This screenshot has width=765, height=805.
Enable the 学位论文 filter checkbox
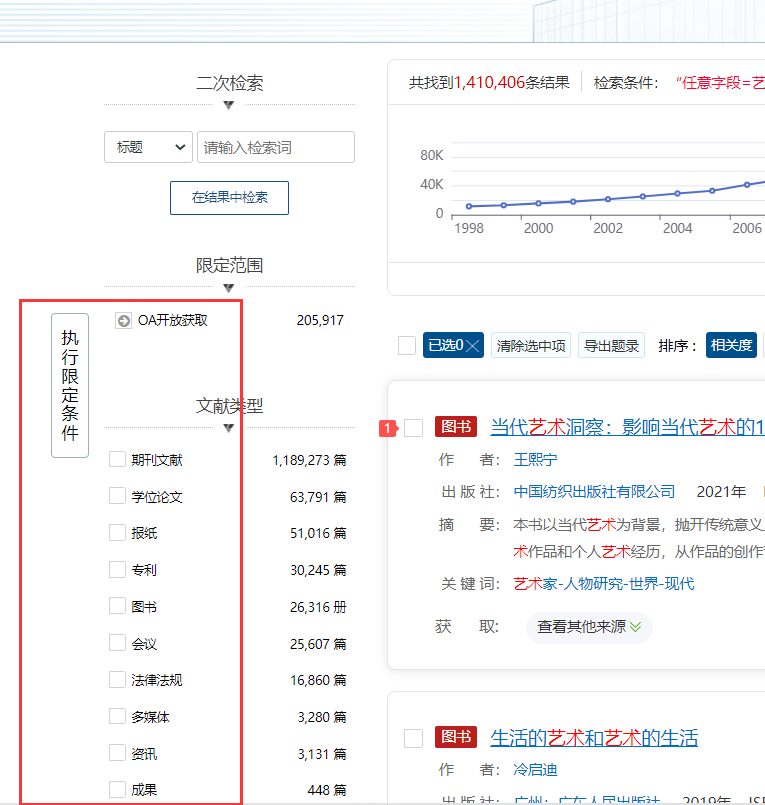tap(117, 496)
